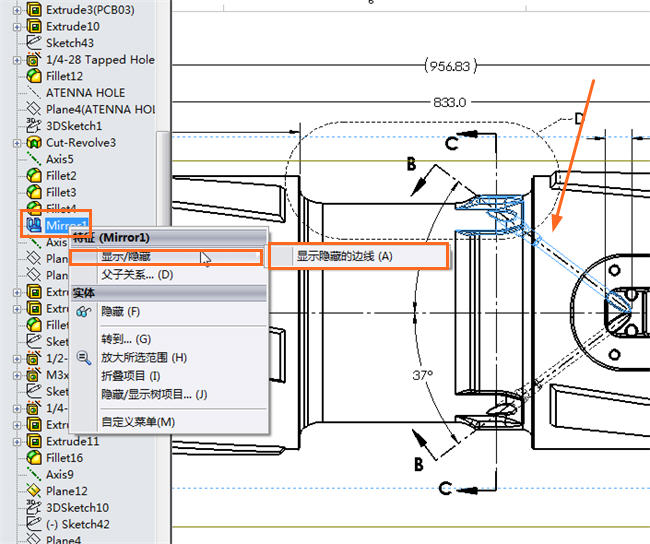650x544 pixels.
Task: Click the 833.0 dimension text
Action: click(x=450, y=102)
